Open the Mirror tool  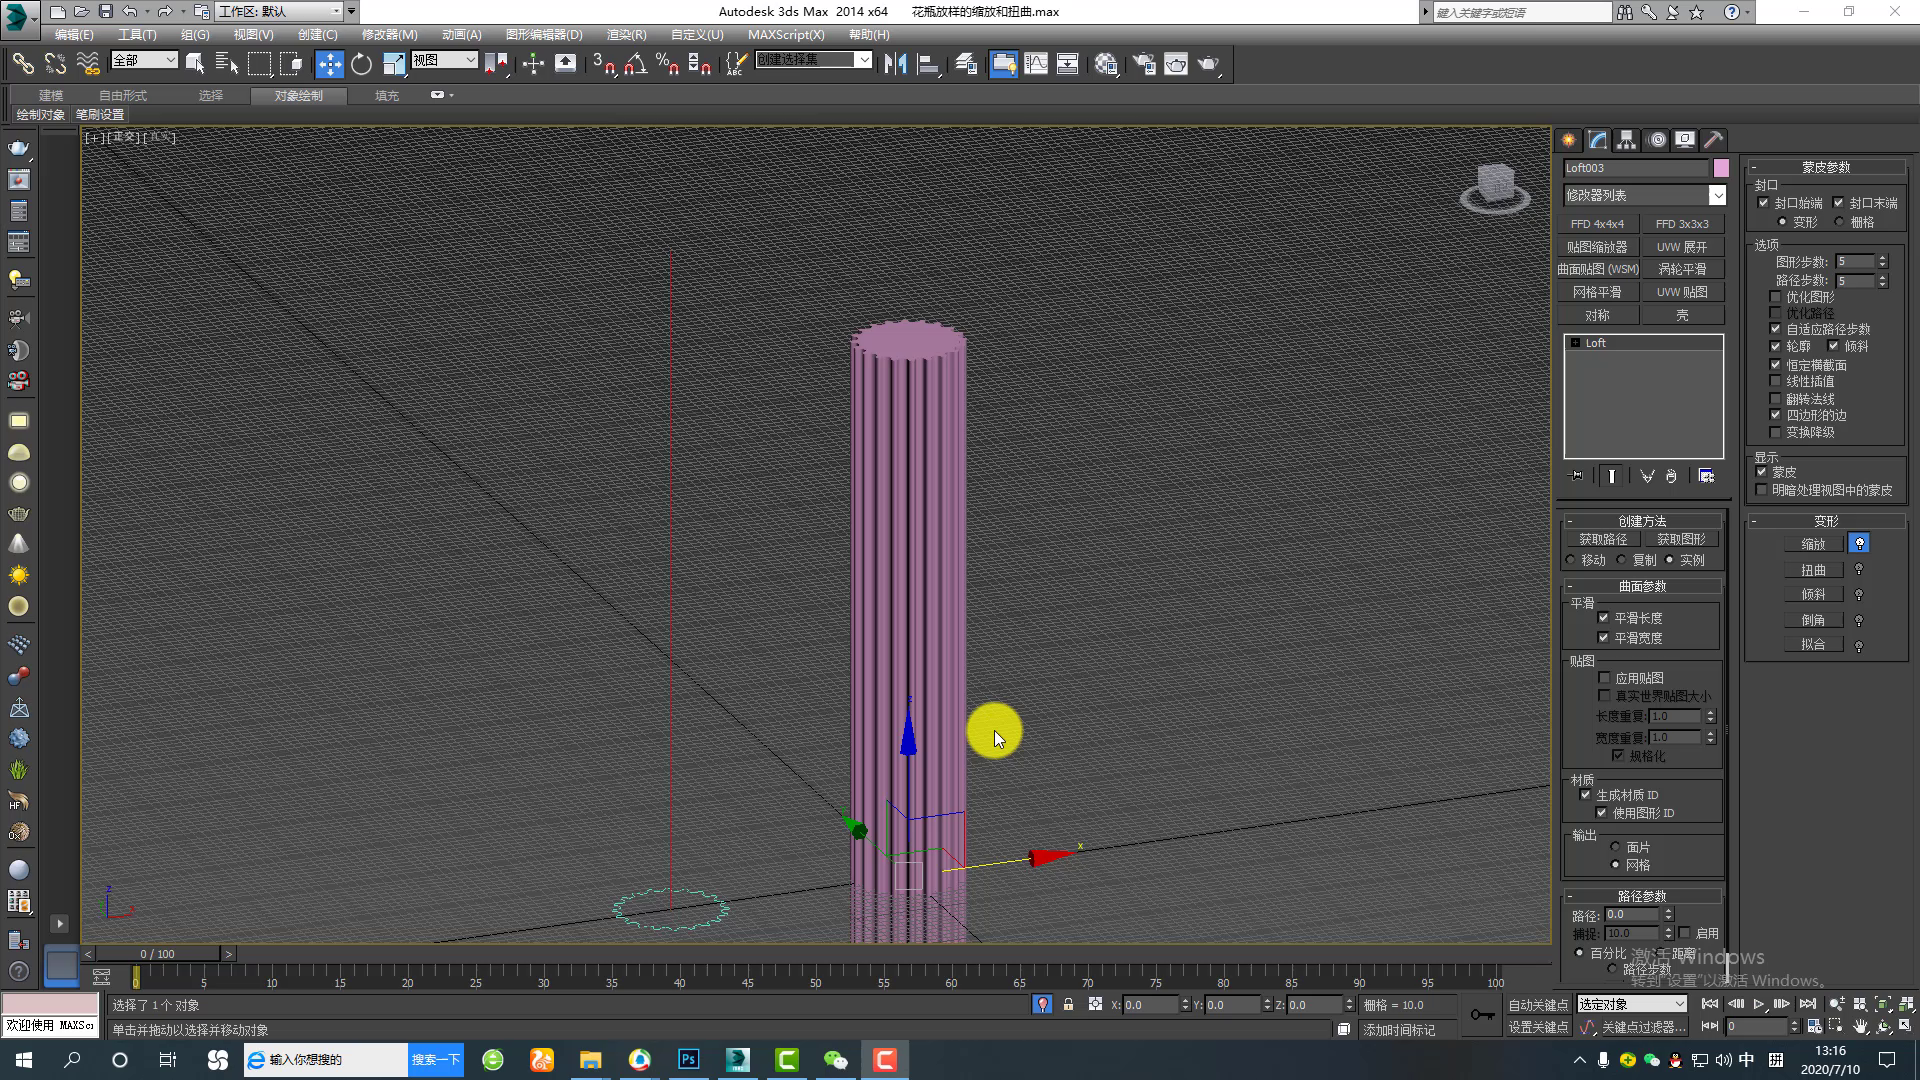(895, 64)
